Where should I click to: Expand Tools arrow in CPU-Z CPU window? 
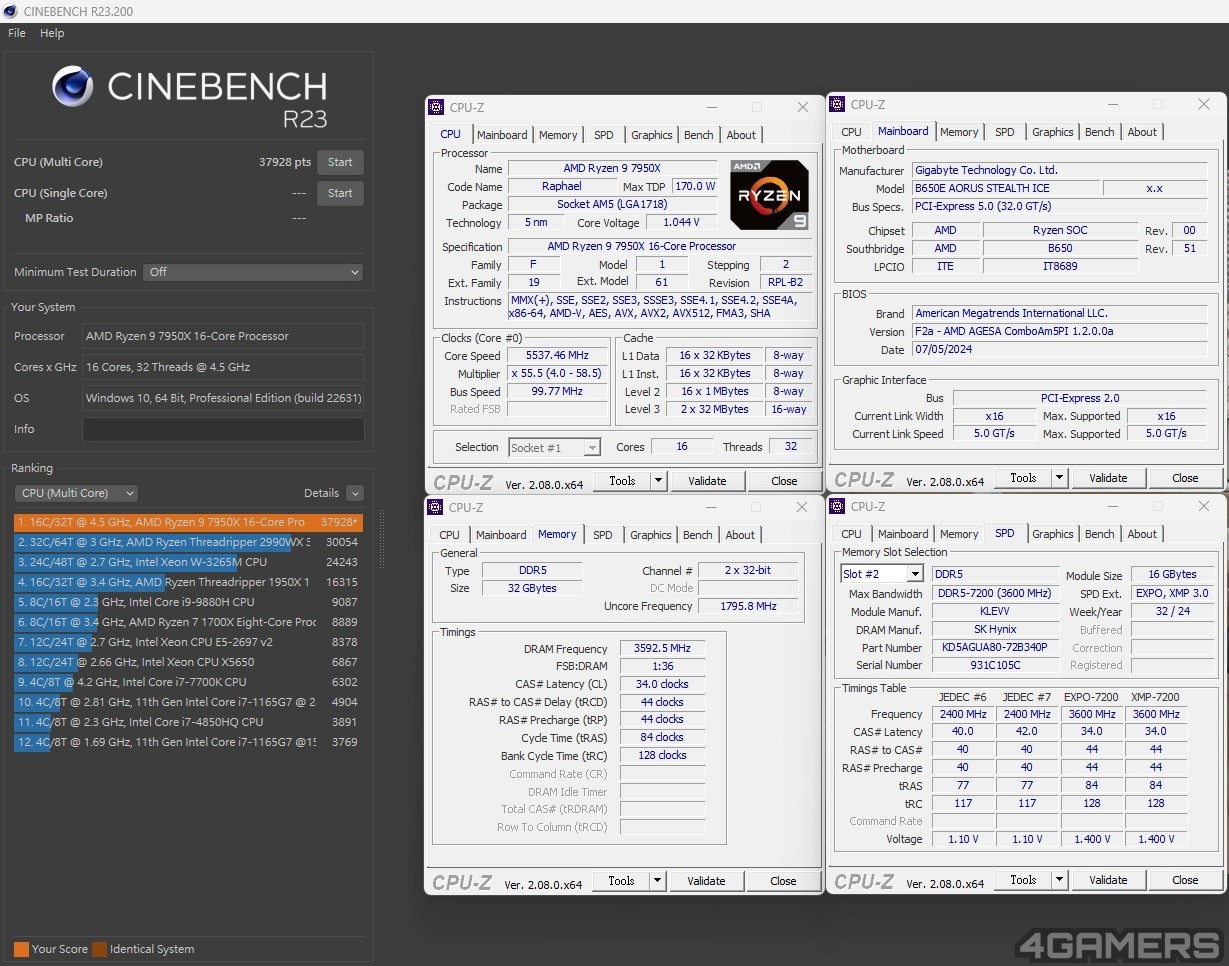[x=658, y=481]
